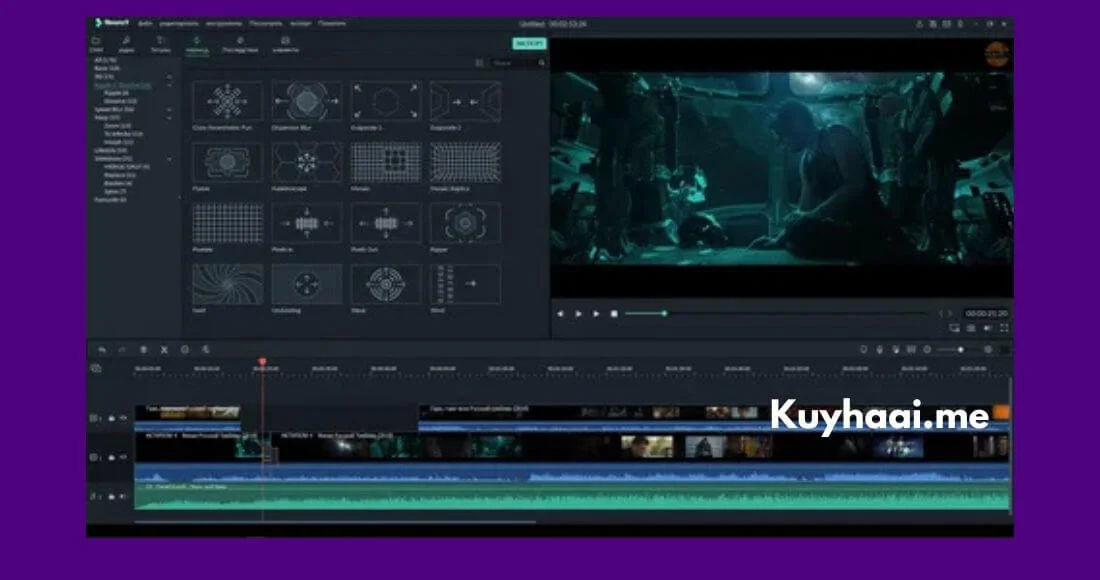
Task: Click the fullscreen icon under preview
Action: coord(1004,328)
